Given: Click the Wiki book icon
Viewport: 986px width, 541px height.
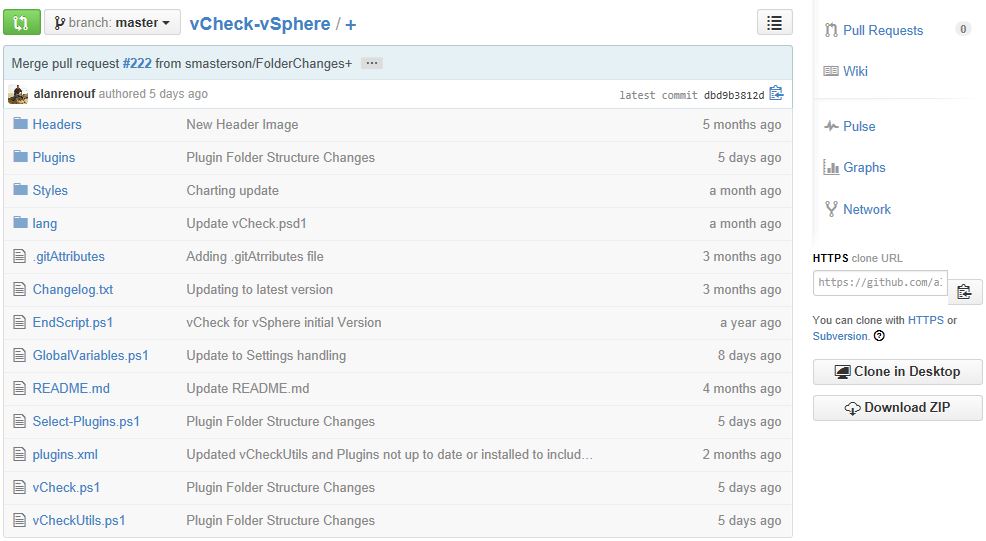Looking at the screenshot, I should (x=831, y=71).
